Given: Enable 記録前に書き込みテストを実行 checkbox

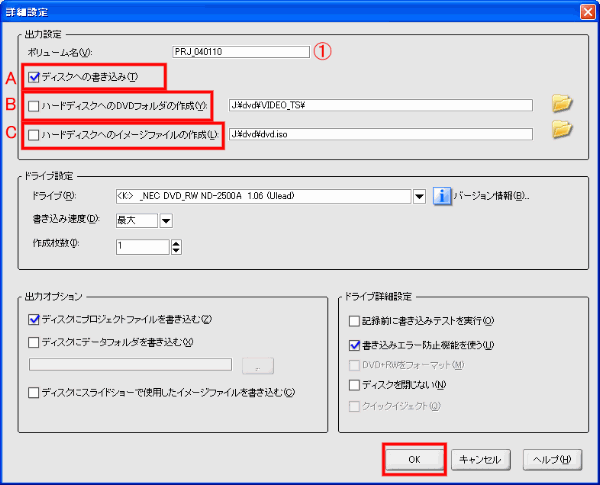Looking at the screenshot, I should [354, 321].
